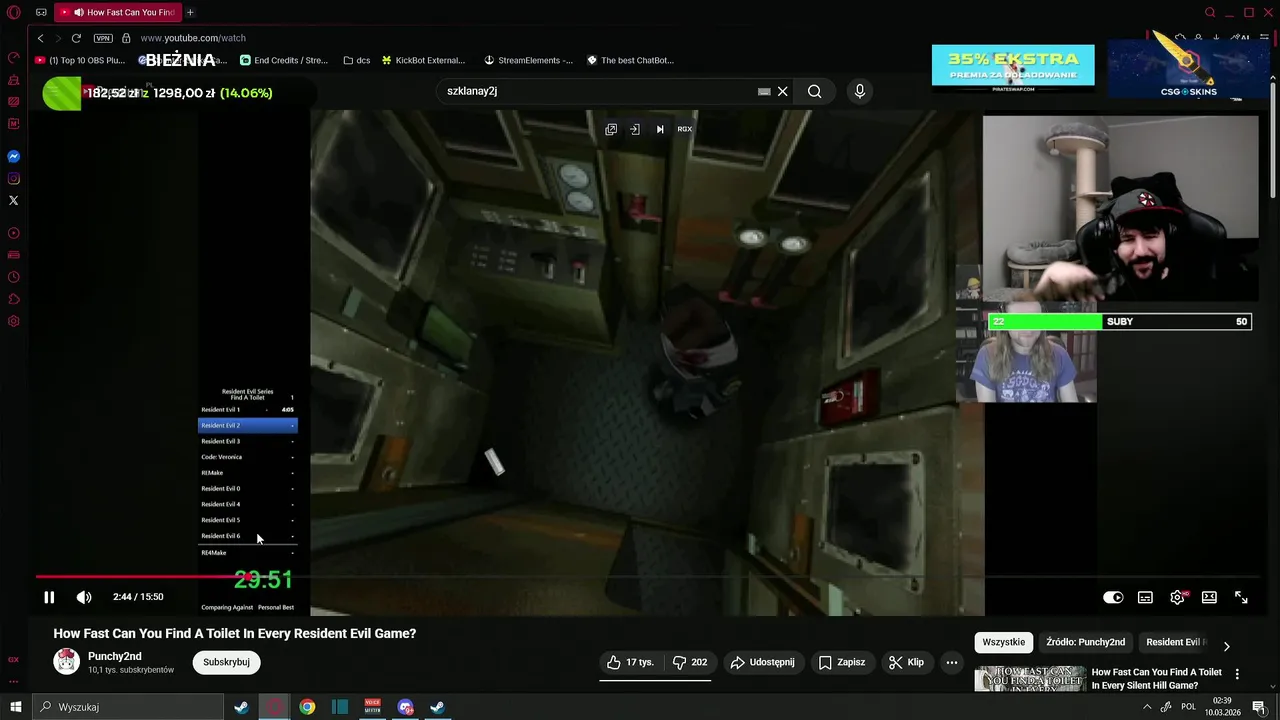The width and height of the screenshot is (1280, 720).
Task: Open The best ChatBot bookmark
Action: (630, 60)
